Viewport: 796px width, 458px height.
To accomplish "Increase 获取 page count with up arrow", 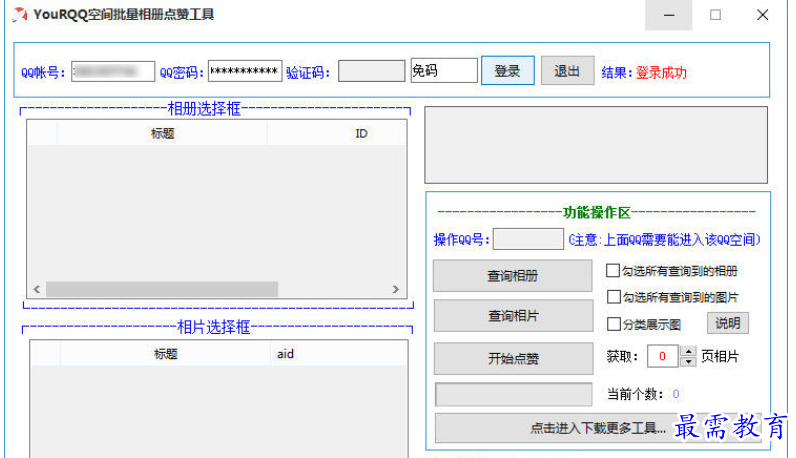I will [x=688, y=351].
